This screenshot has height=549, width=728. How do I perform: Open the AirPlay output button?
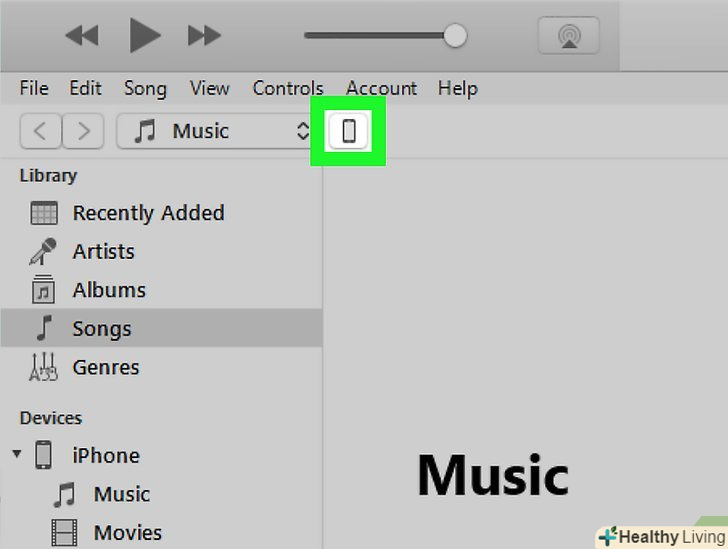click(568, 36)
